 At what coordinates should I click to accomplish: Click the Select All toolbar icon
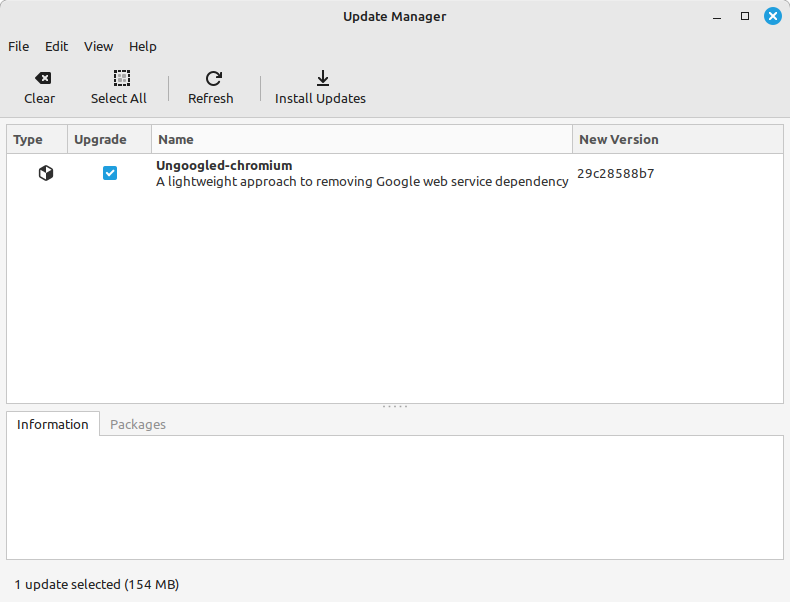121,78
